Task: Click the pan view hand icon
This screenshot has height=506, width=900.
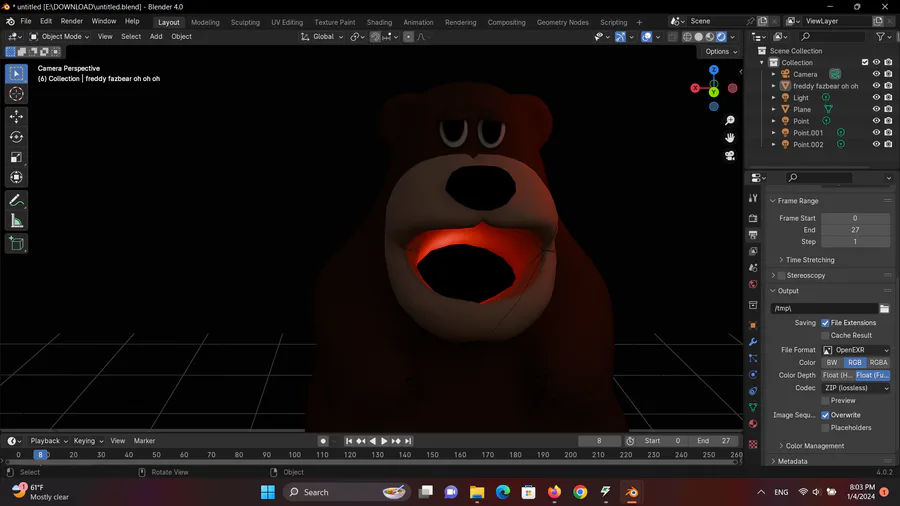Action: click(x=730, y=138)
